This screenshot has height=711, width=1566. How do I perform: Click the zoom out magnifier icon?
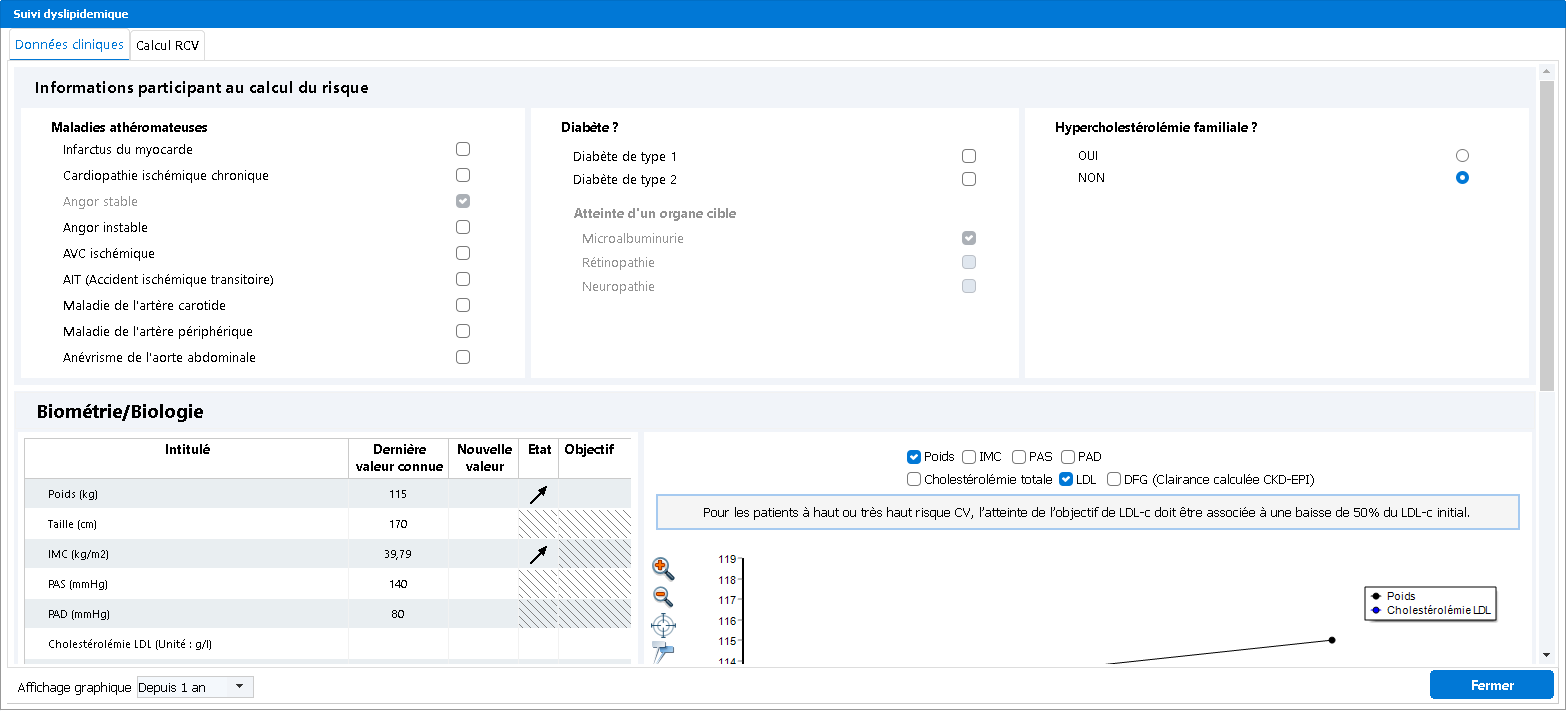coord(662,597)
